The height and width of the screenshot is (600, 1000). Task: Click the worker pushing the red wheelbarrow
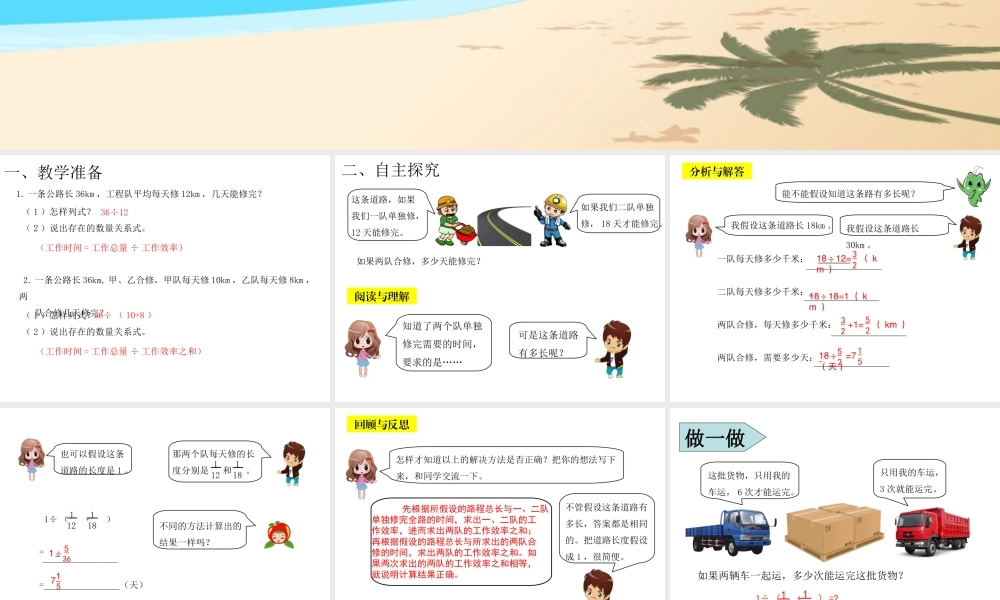[455, 221]
